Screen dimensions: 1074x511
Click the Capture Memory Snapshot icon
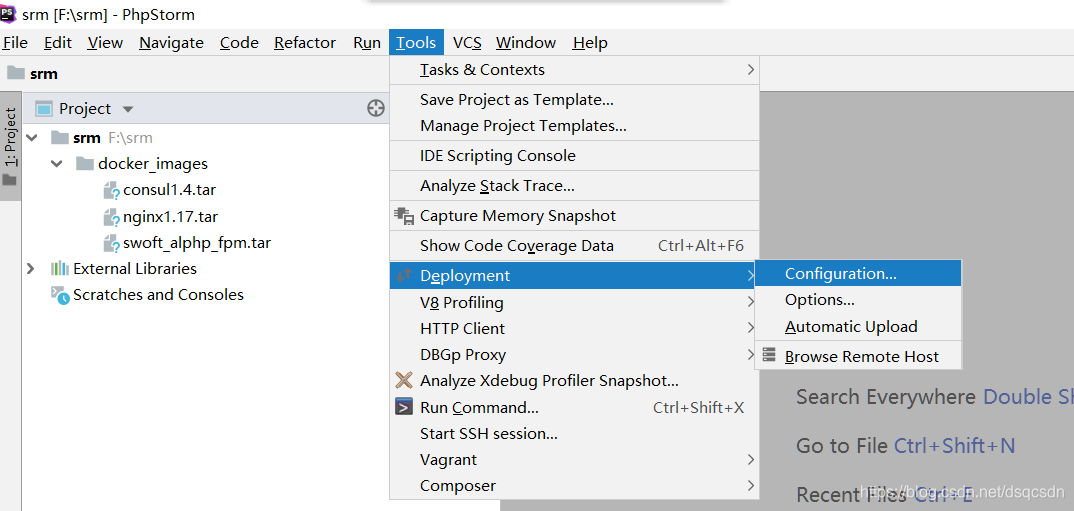[404, 216]
